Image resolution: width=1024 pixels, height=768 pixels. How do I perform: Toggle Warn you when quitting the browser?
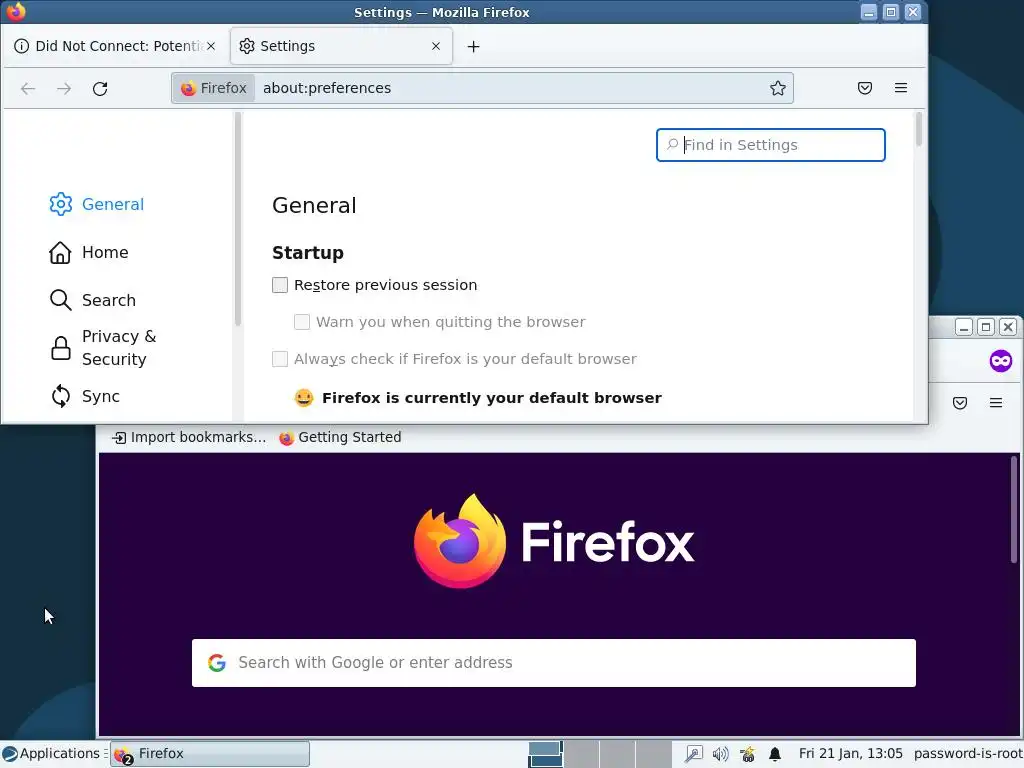[302, 322]
